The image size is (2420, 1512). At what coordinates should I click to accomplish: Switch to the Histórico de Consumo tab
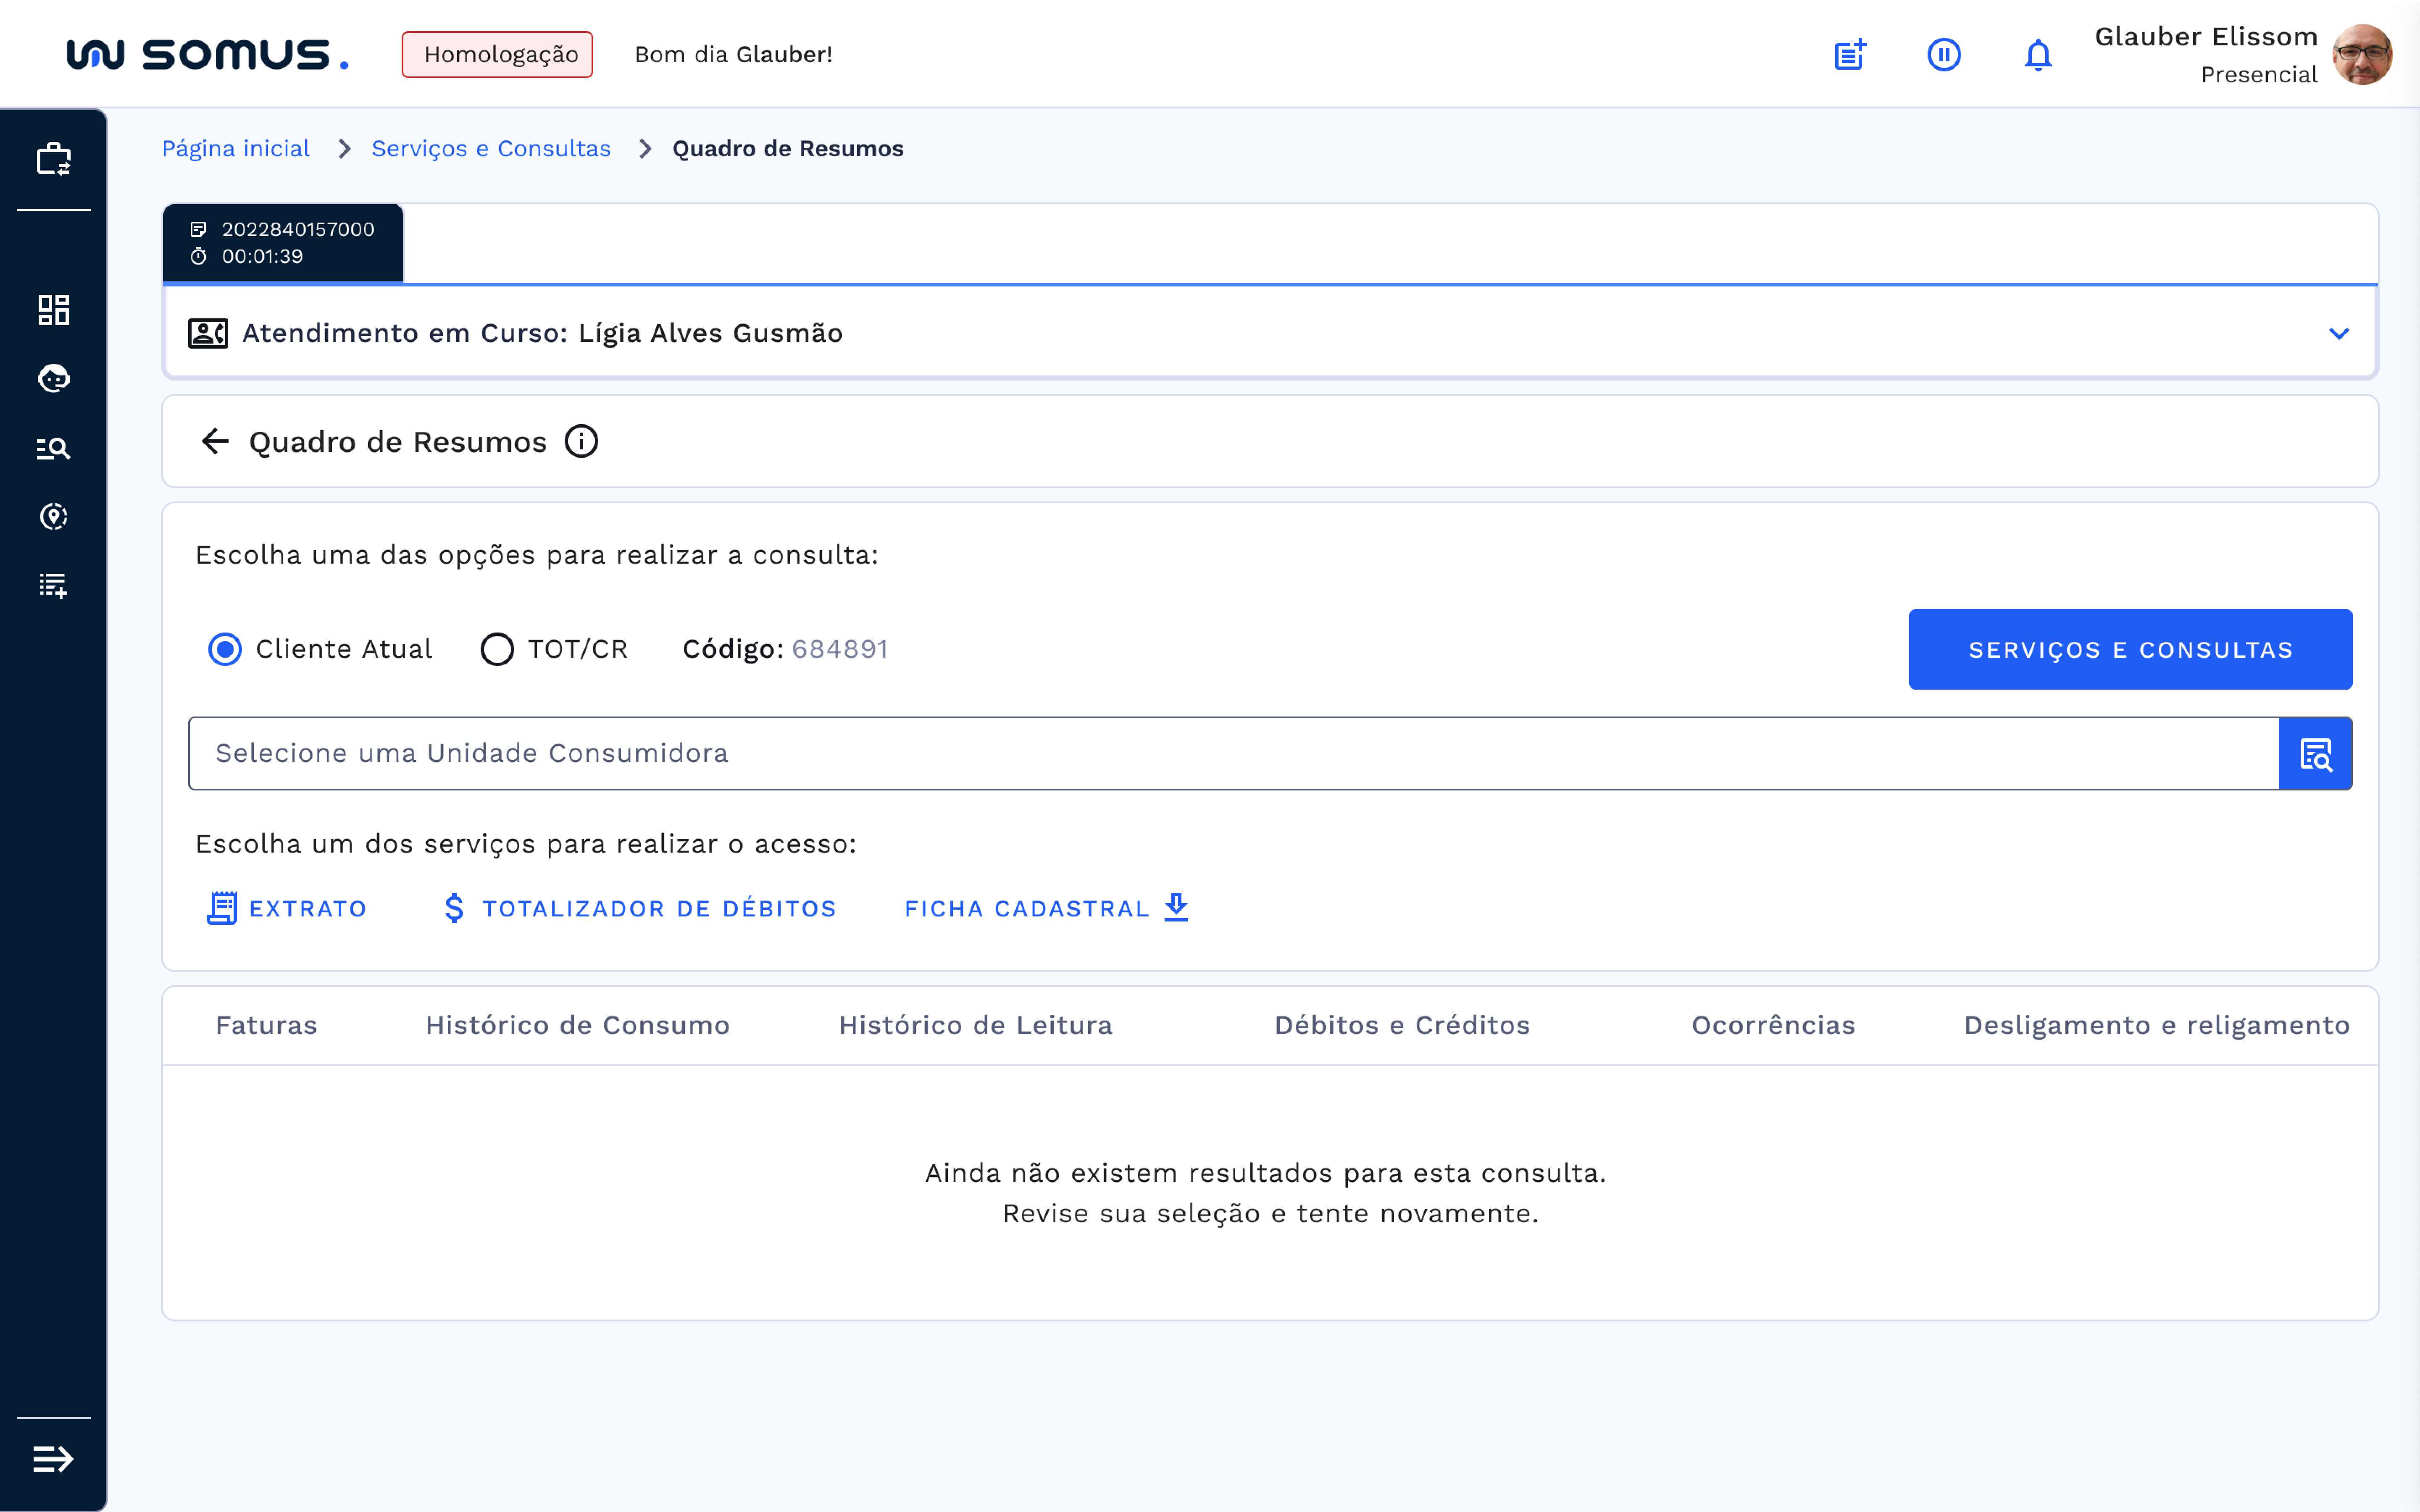(x=577, y=1025)
